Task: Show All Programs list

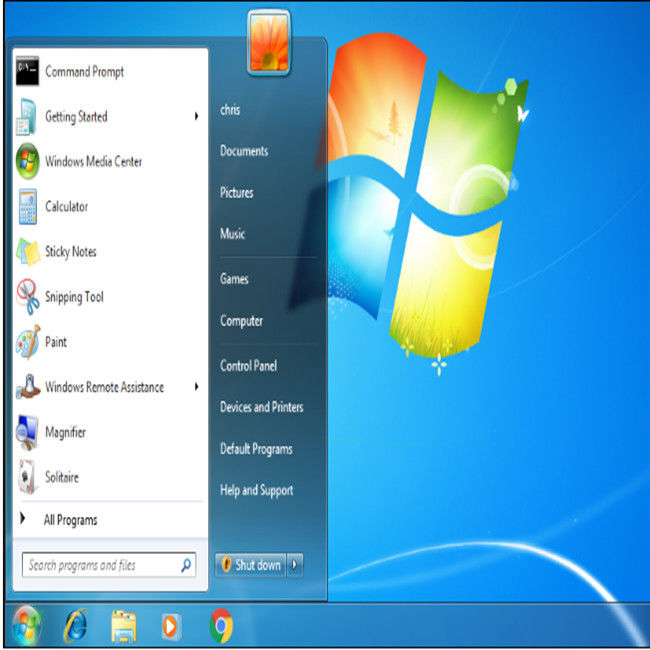Action: (x=70, y=520)
